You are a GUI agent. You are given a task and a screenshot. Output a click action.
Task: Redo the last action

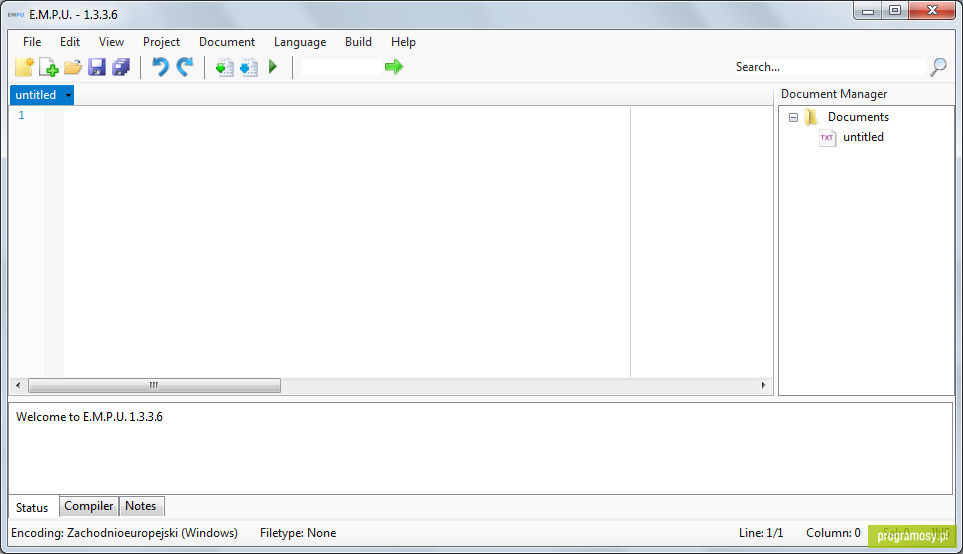[185, 66]
